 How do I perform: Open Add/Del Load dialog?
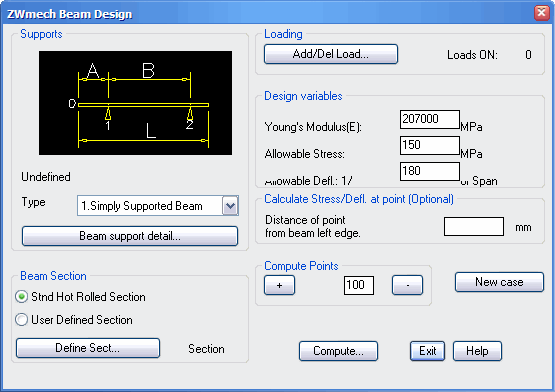point(331,54)
